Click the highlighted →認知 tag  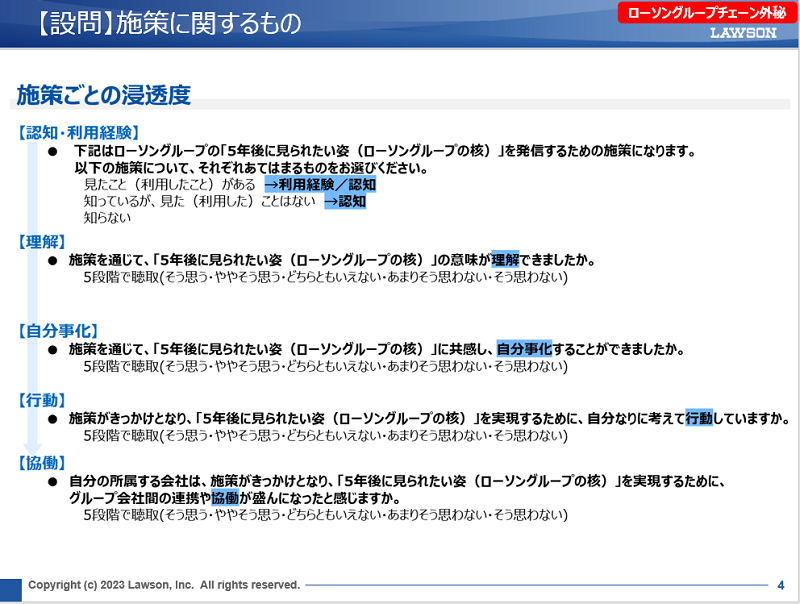[x=345, y=201]
